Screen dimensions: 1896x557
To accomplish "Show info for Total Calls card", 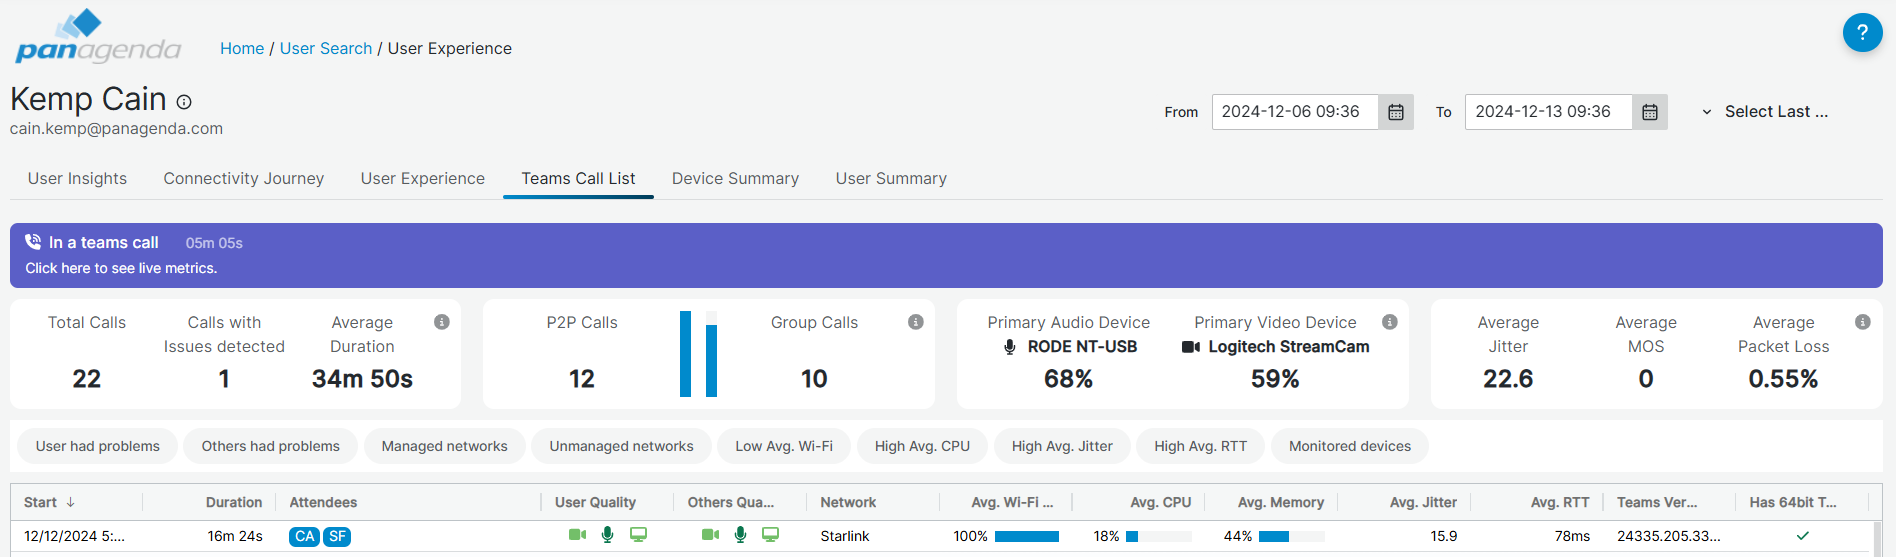I will 442,322.
